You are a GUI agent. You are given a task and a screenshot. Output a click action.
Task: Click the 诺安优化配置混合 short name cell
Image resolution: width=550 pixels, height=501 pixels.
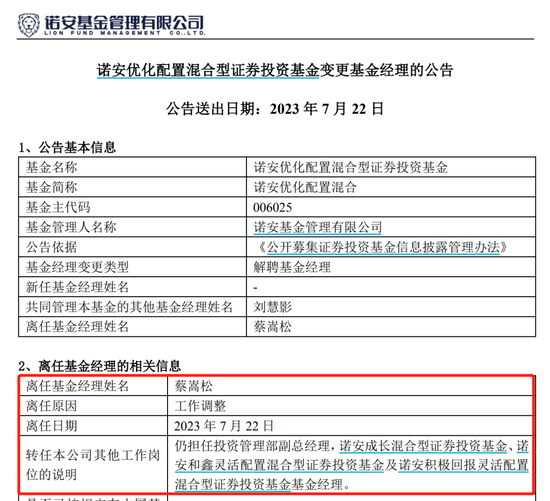[391, 187]
